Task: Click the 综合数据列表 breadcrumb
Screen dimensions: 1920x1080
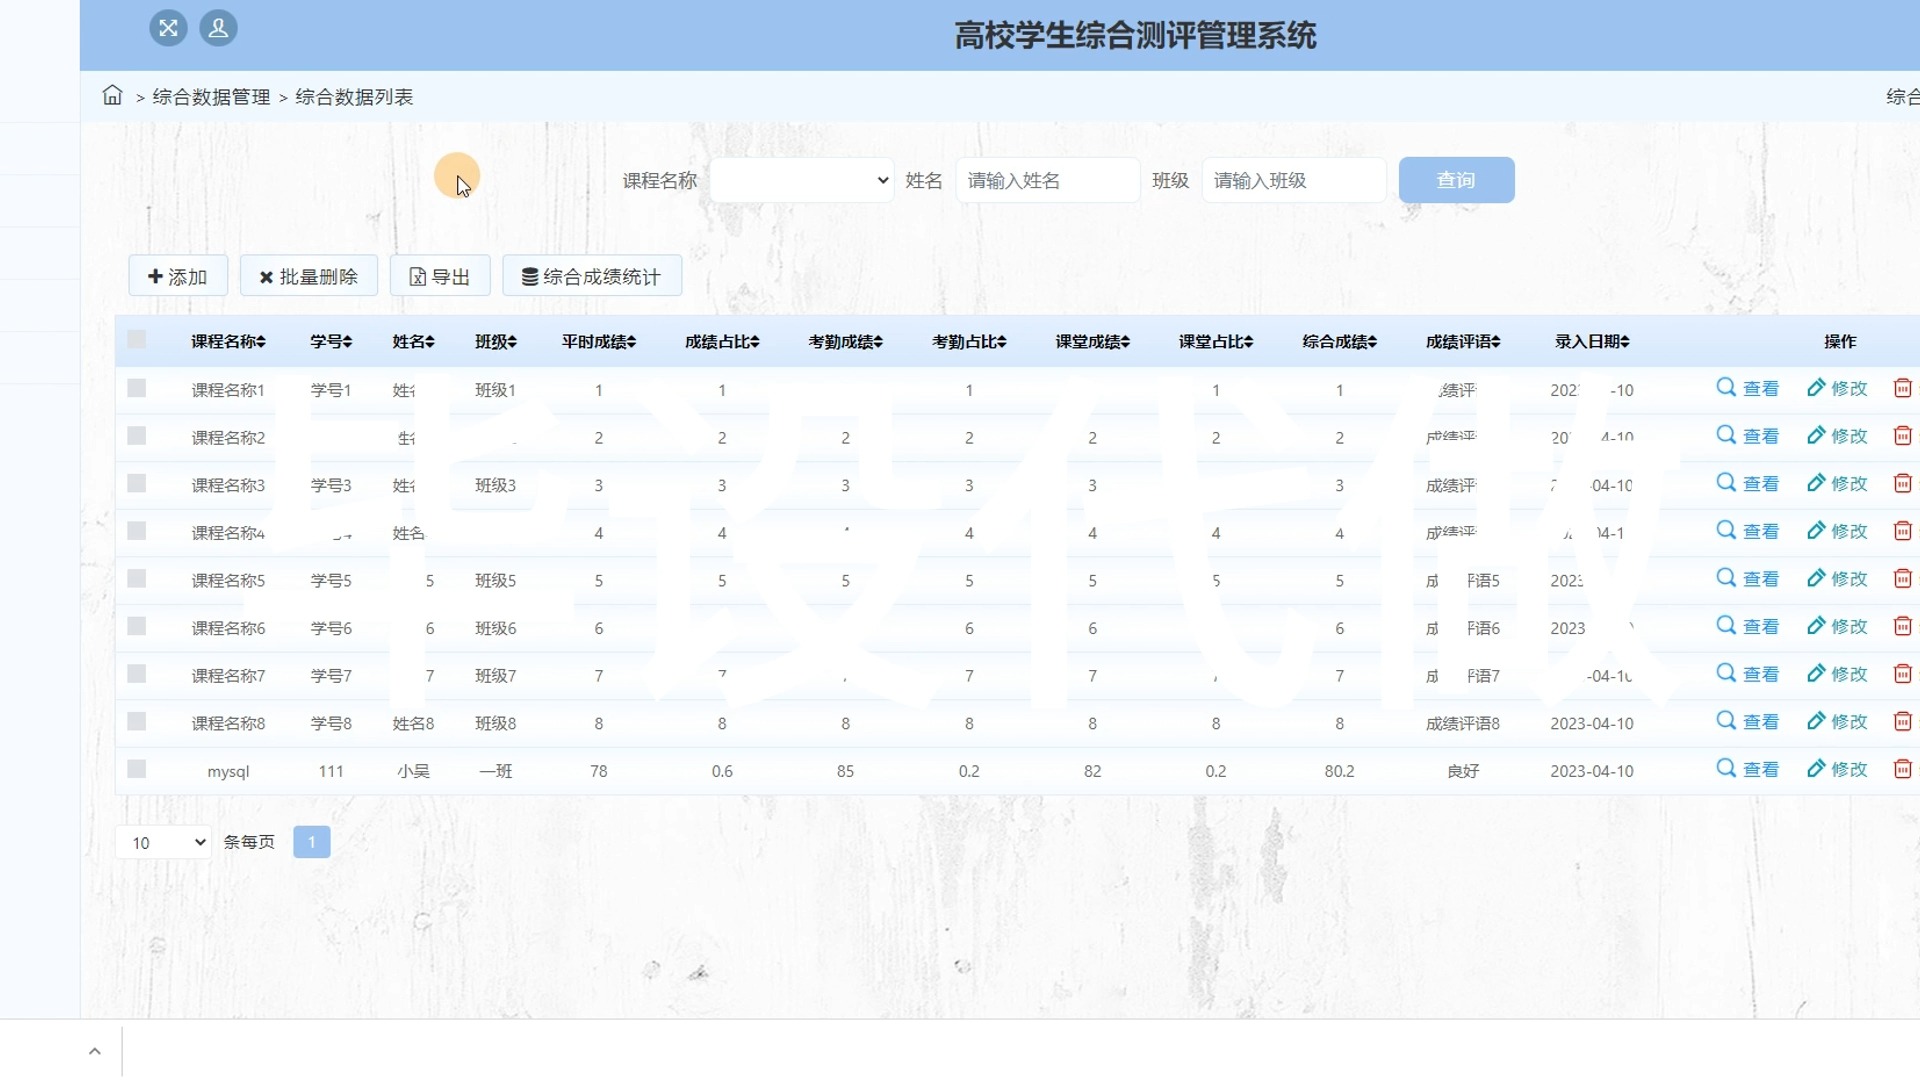Action: pos(354,97)
